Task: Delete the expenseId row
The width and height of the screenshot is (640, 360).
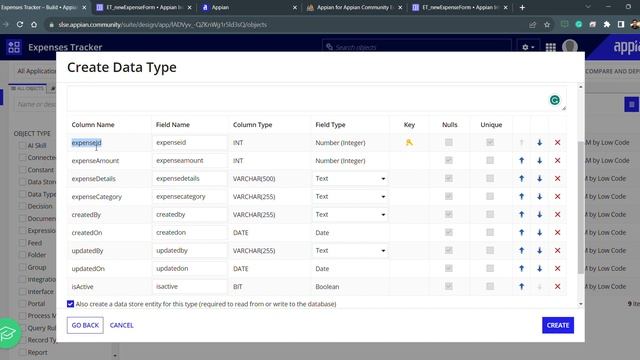Action: [x=557, y=143]
